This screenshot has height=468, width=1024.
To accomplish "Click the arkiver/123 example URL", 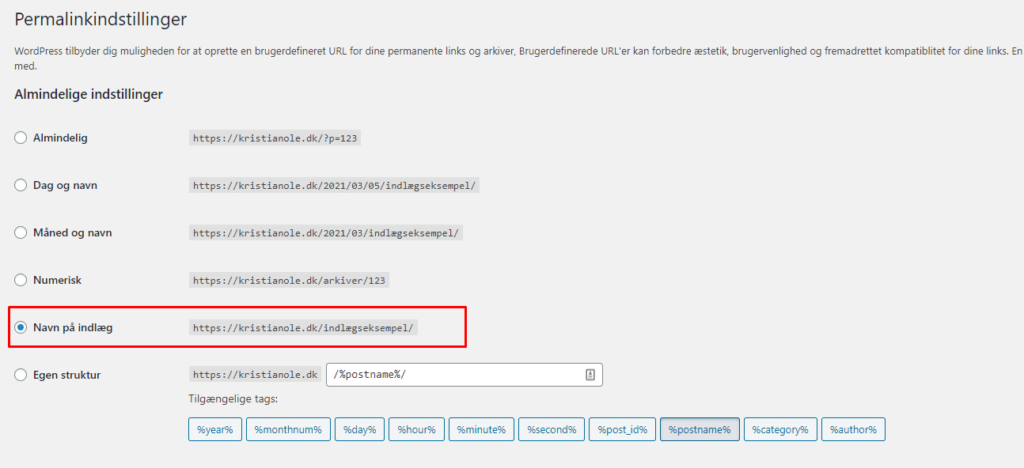I will pos(290,281).
